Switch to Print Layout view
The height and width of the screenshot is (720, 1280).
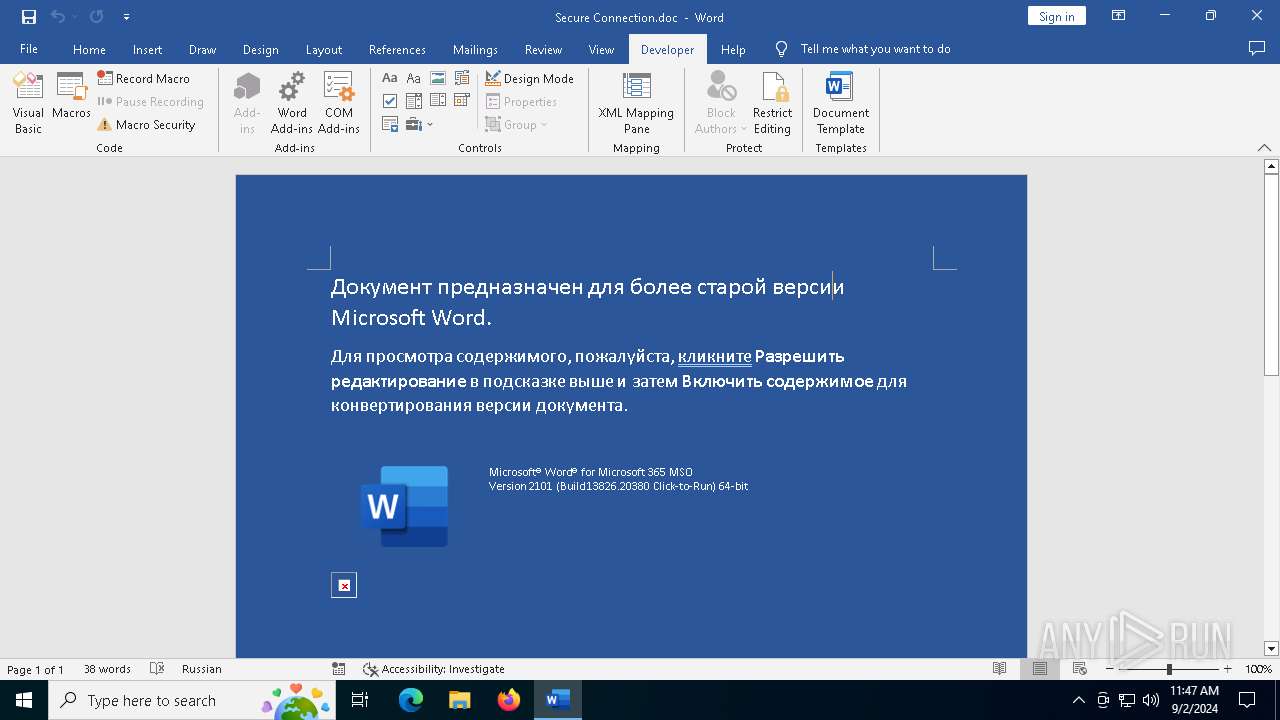click(1040, 669)
